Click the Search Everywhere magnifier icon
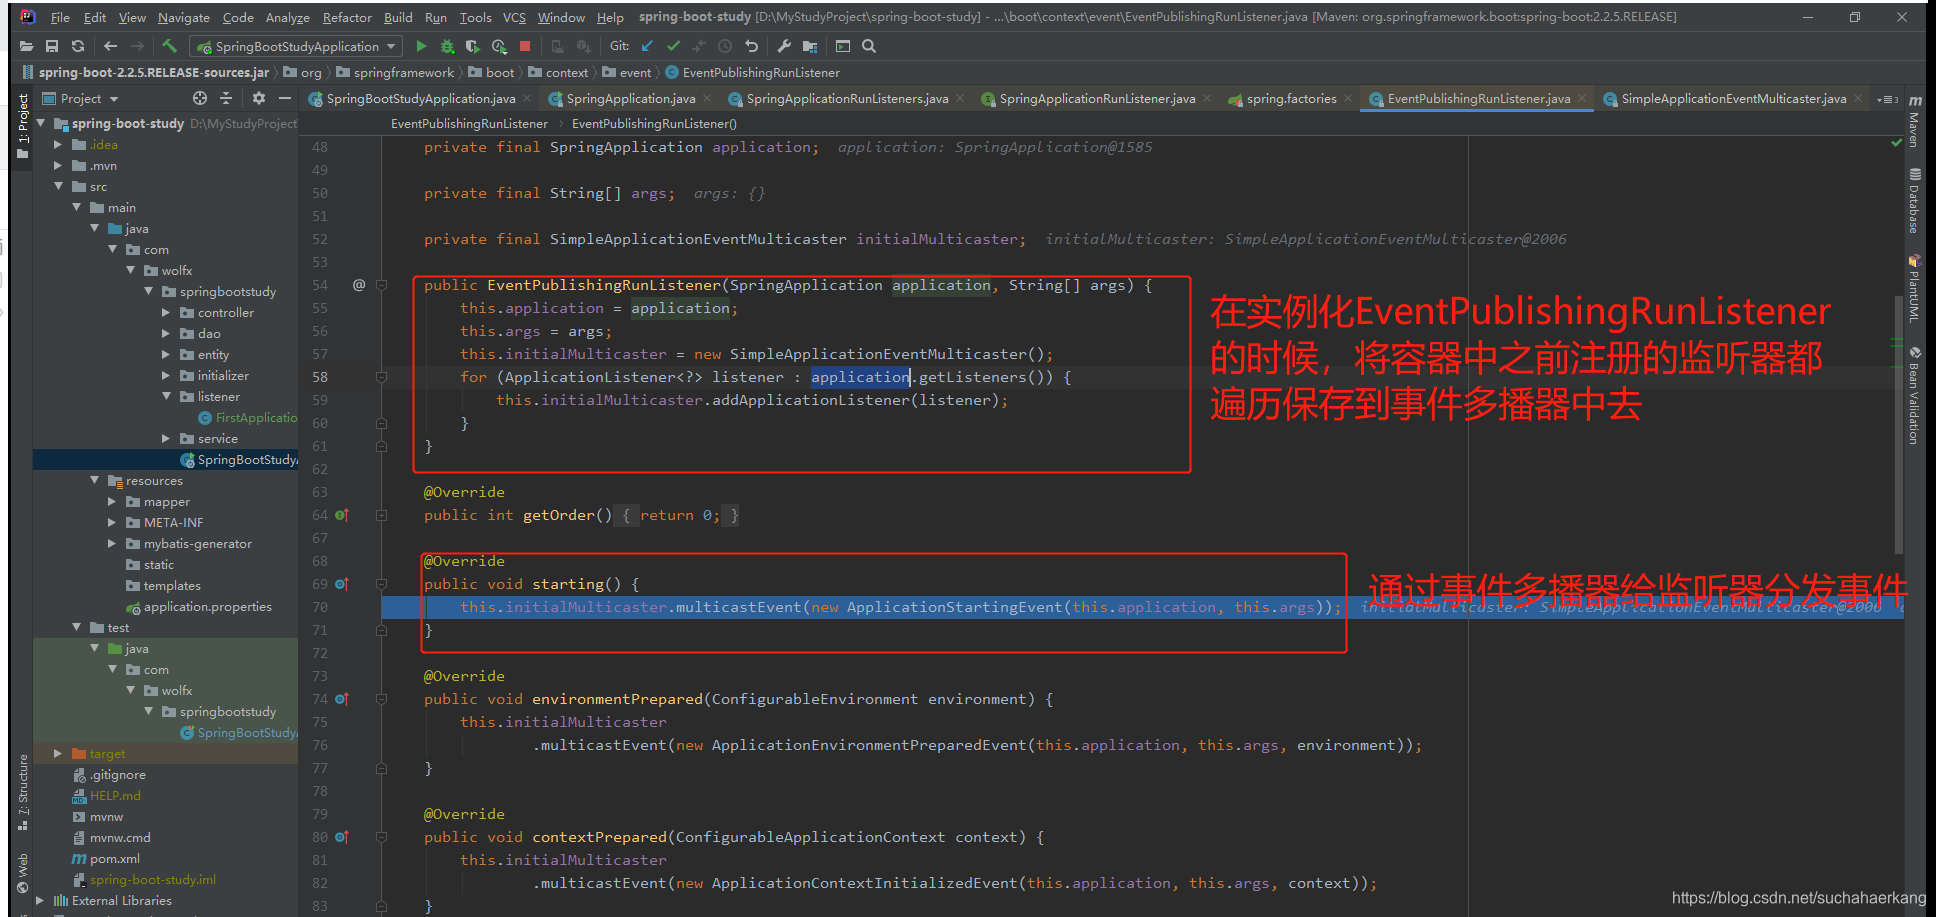 coord(869,46)
